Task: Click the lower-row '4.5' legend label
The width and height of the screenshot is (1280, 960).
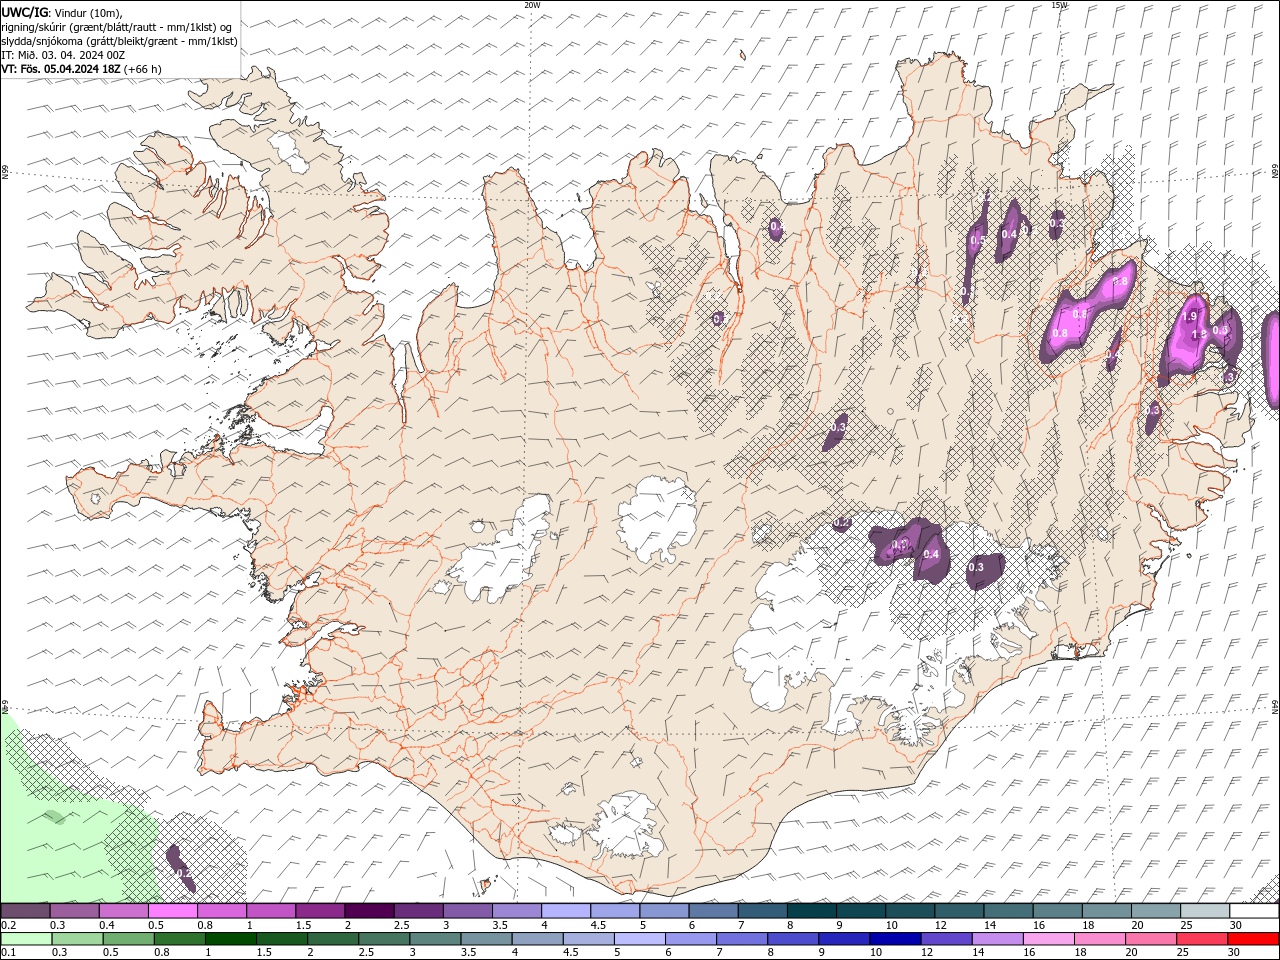Action: (x=571, y=952)
